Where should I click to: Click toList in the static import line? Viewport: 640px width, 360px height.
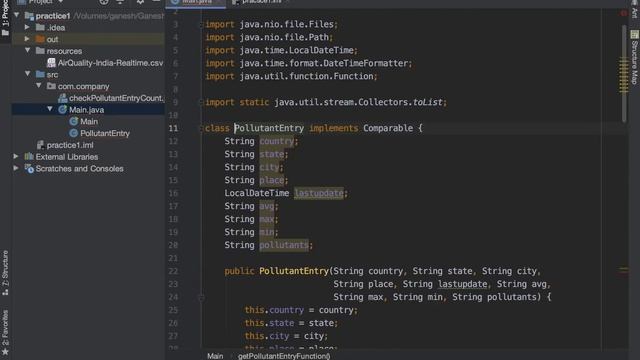427,102
